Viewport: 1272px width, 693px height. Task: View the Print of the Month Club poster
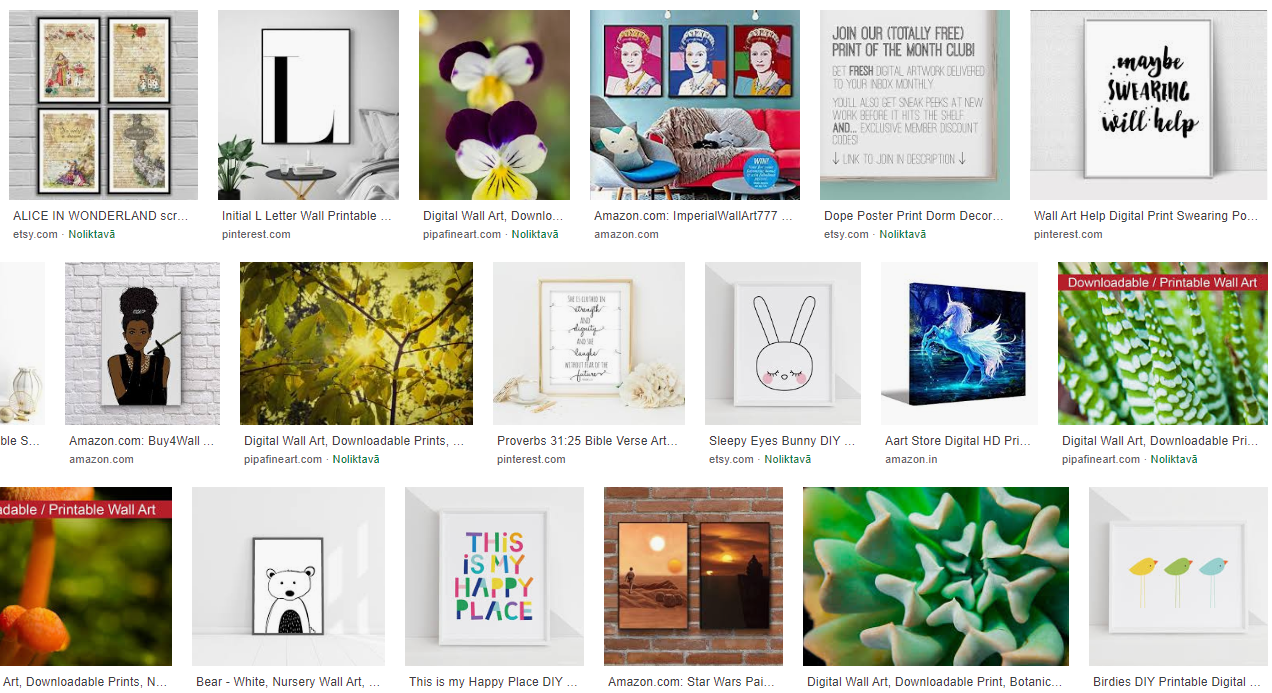(915, 105)
